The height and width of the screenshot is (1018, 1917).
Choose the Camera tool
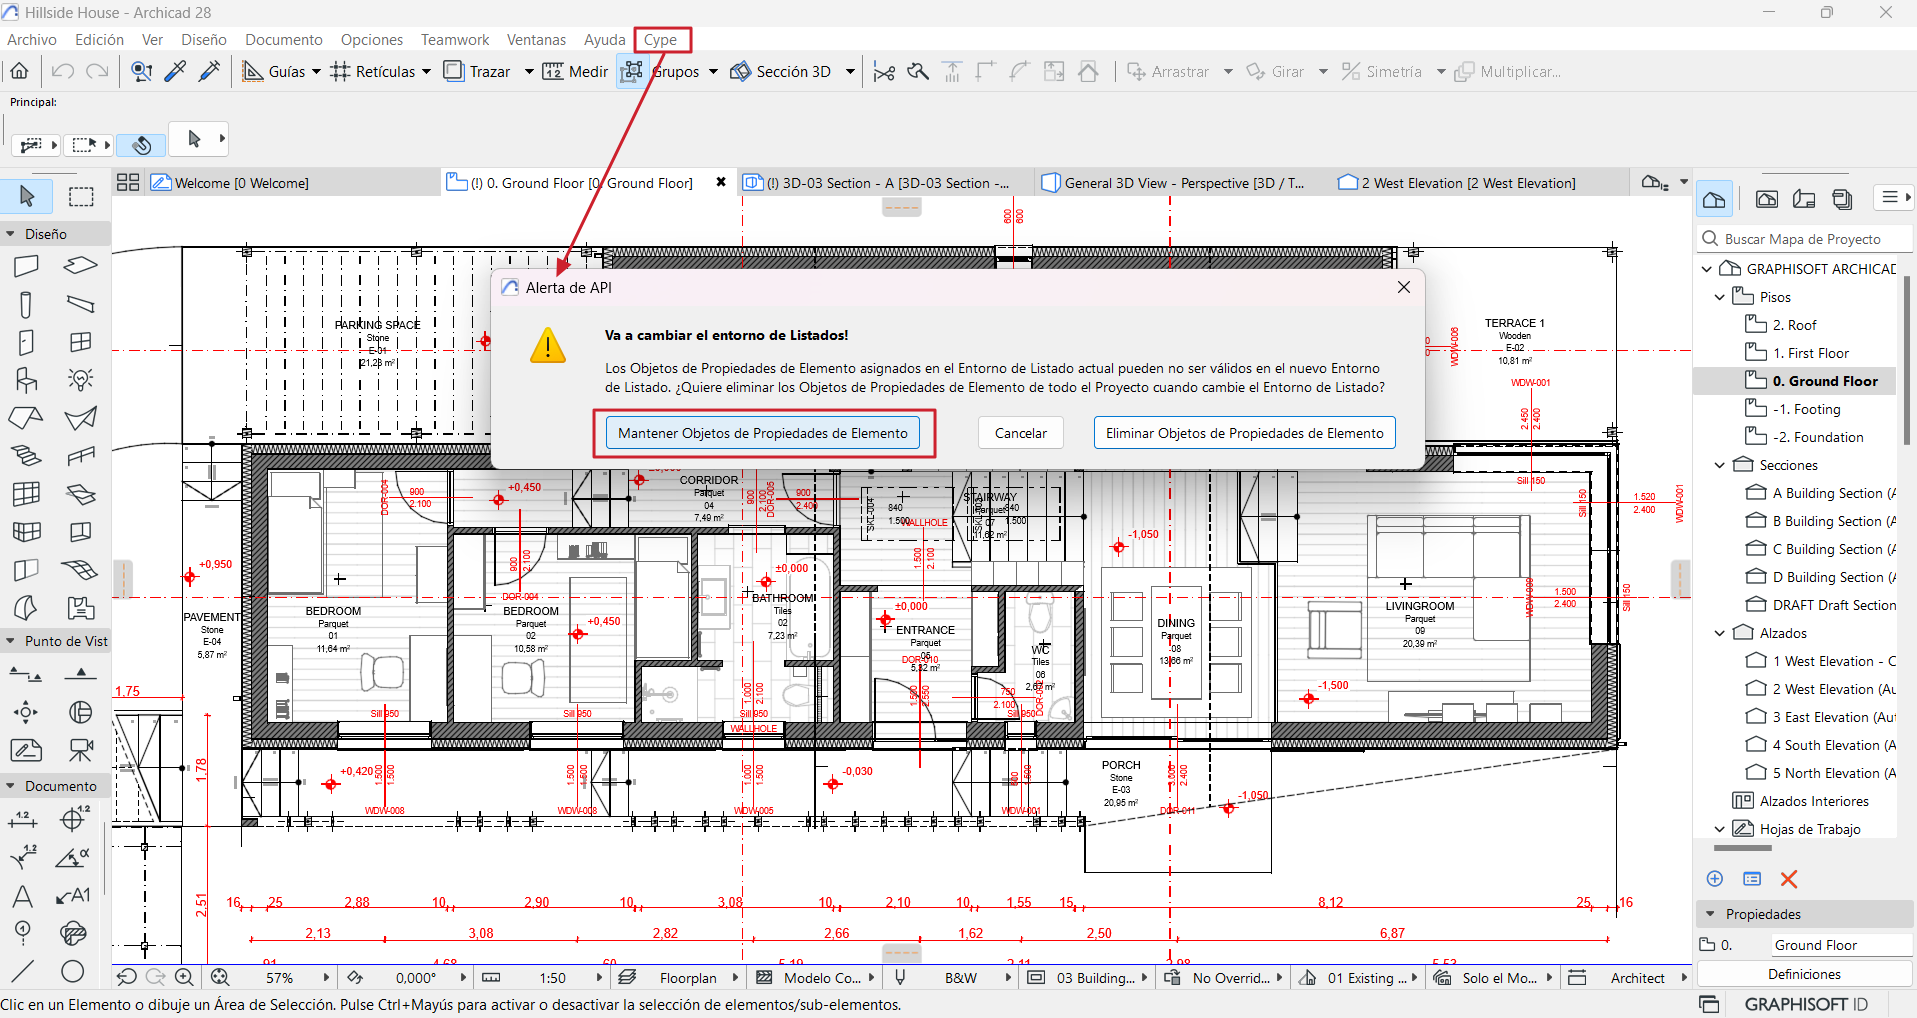click(80, 750)
